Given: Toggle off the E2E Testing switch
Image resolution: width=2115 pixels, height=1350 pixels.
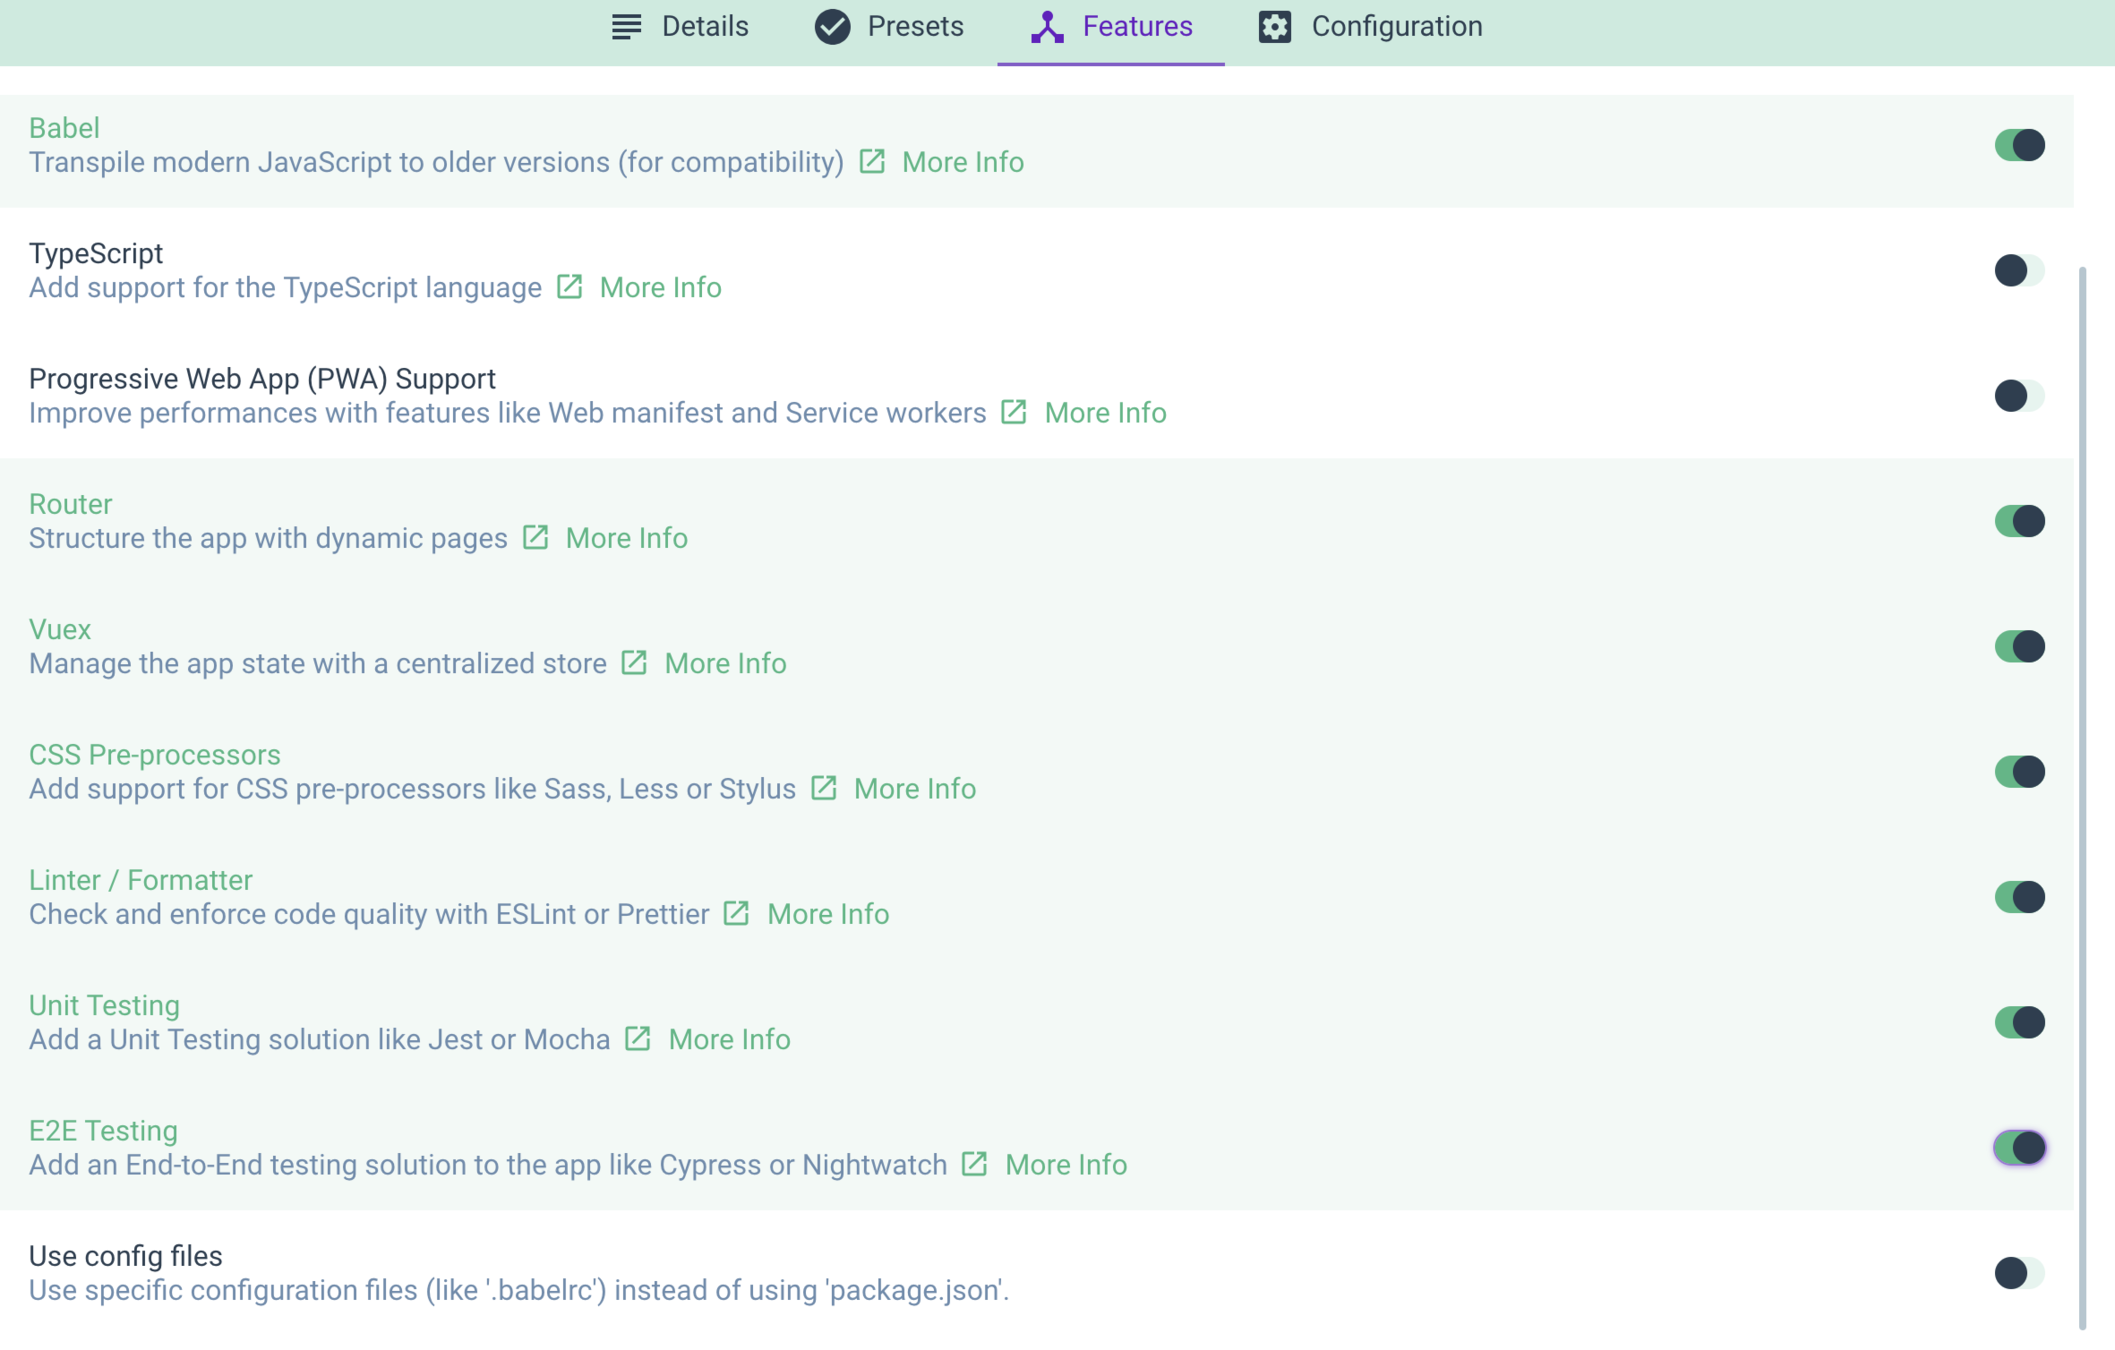Looking at the screenshot, I should tap(2018, 1148).
